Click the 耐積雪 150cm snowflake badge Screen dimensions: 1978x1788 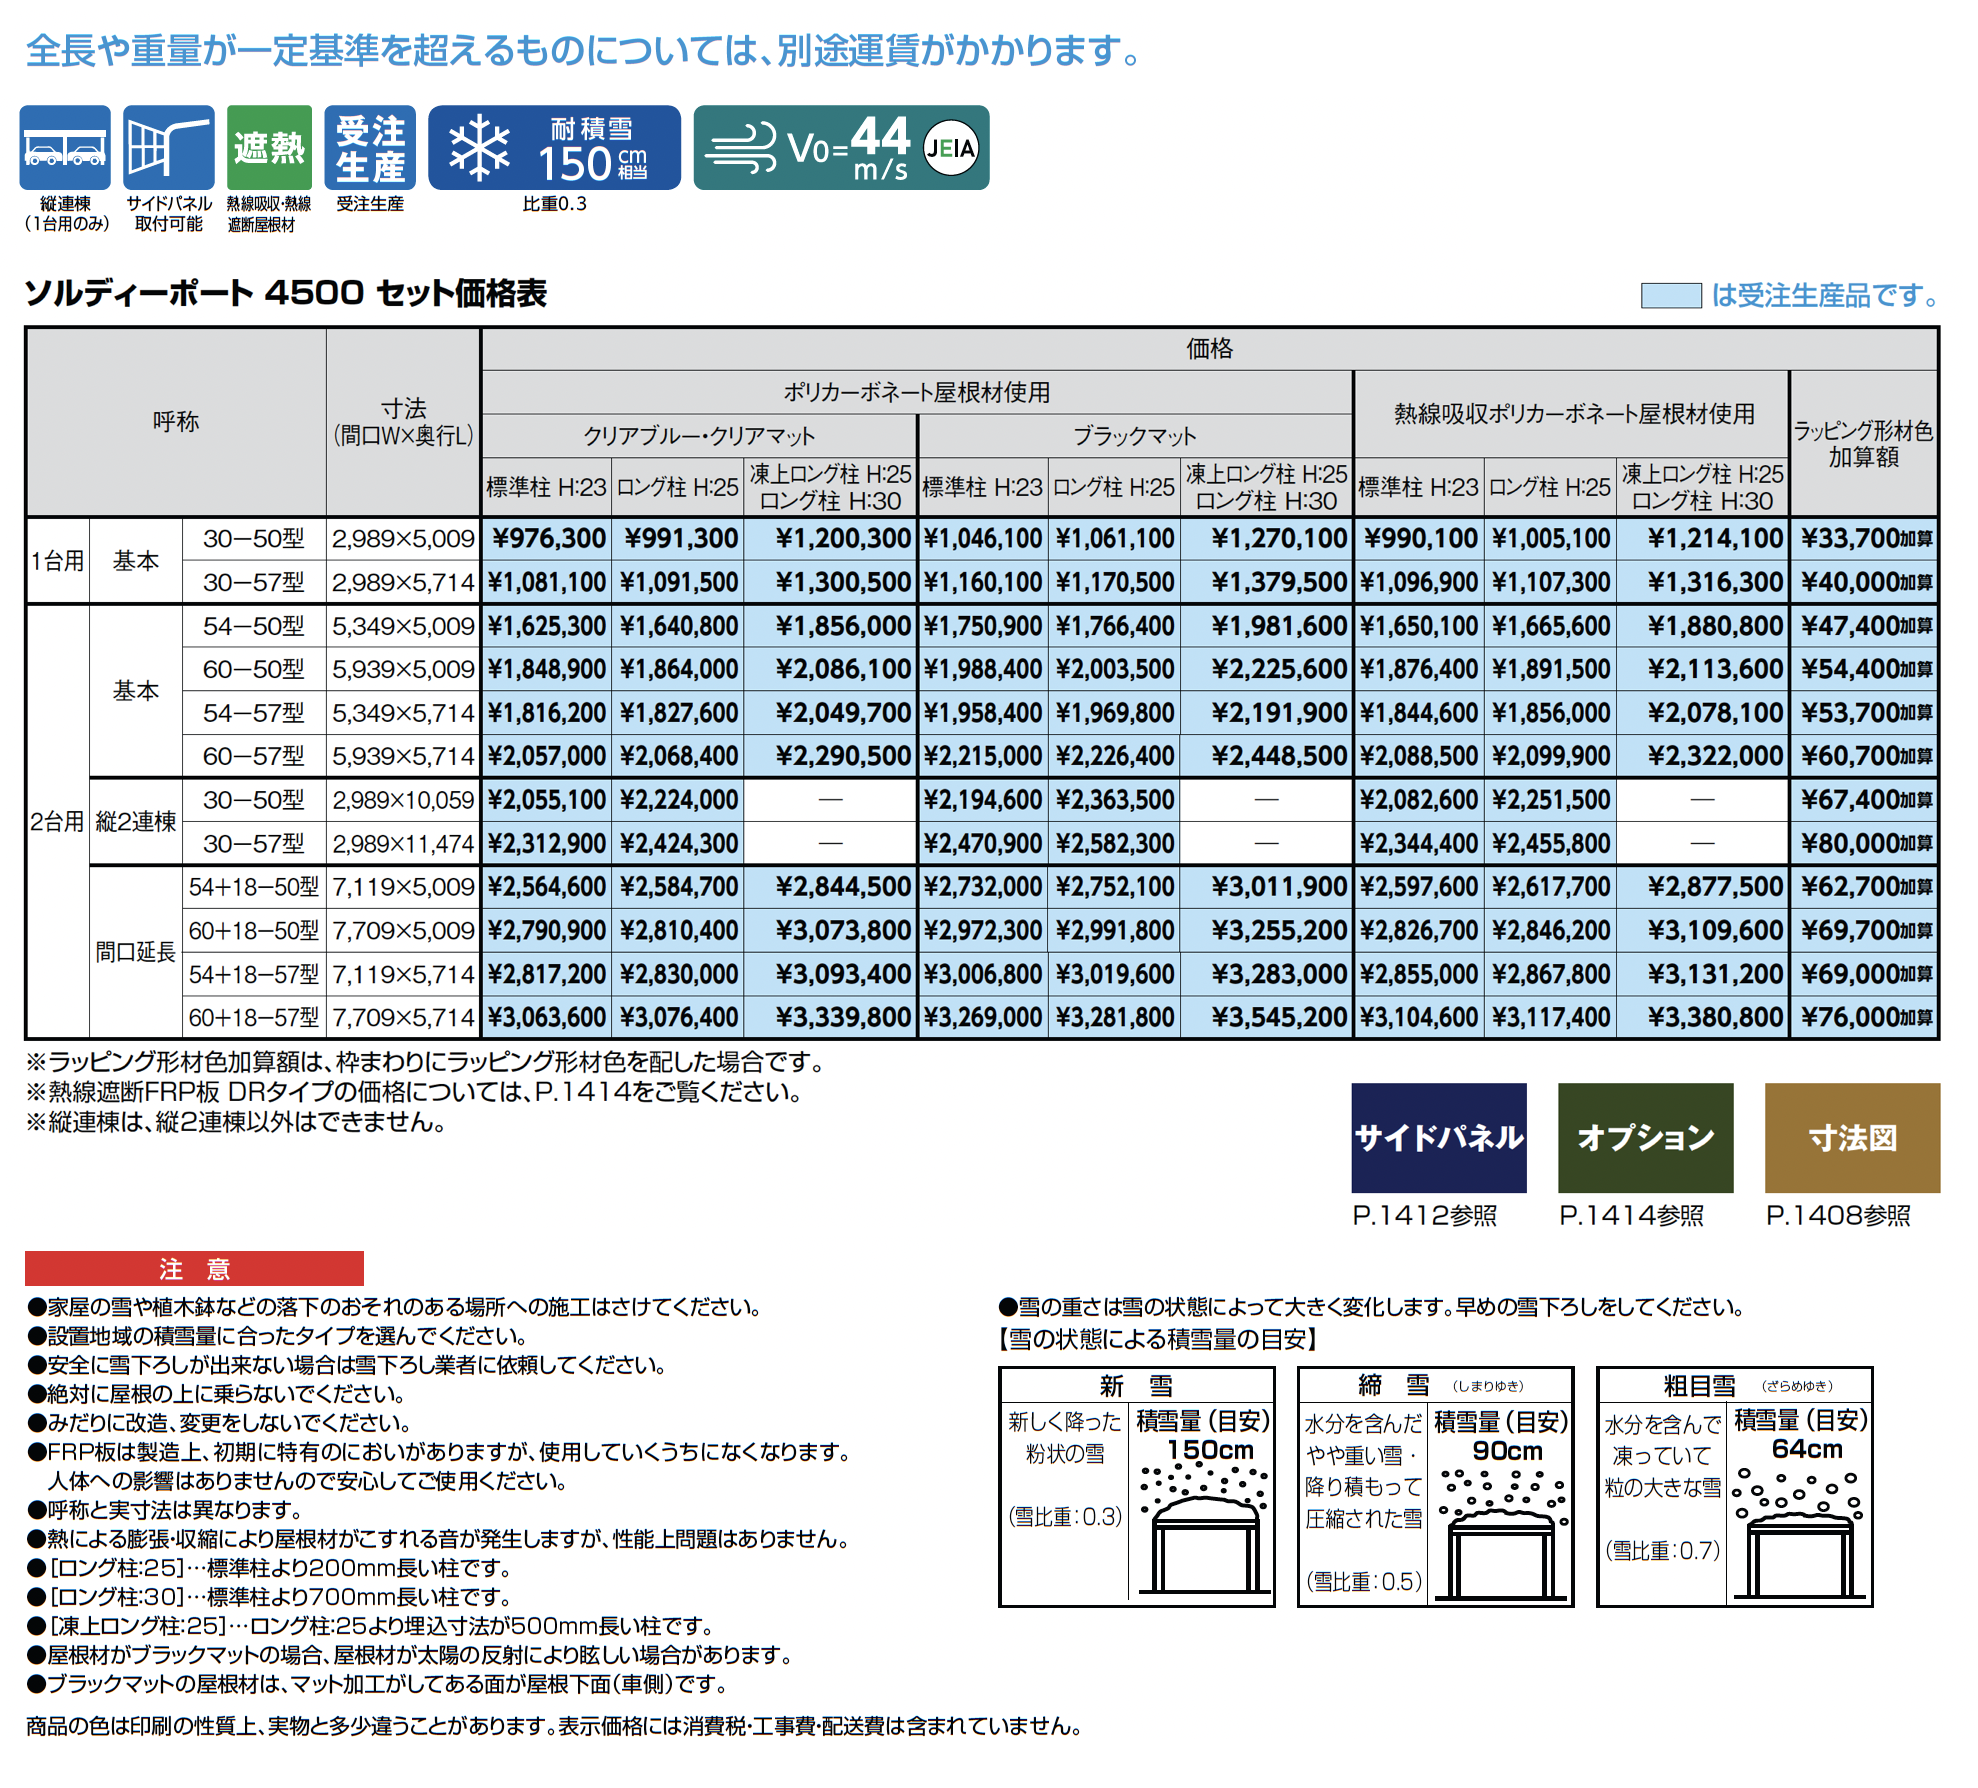tap(554, 148)
